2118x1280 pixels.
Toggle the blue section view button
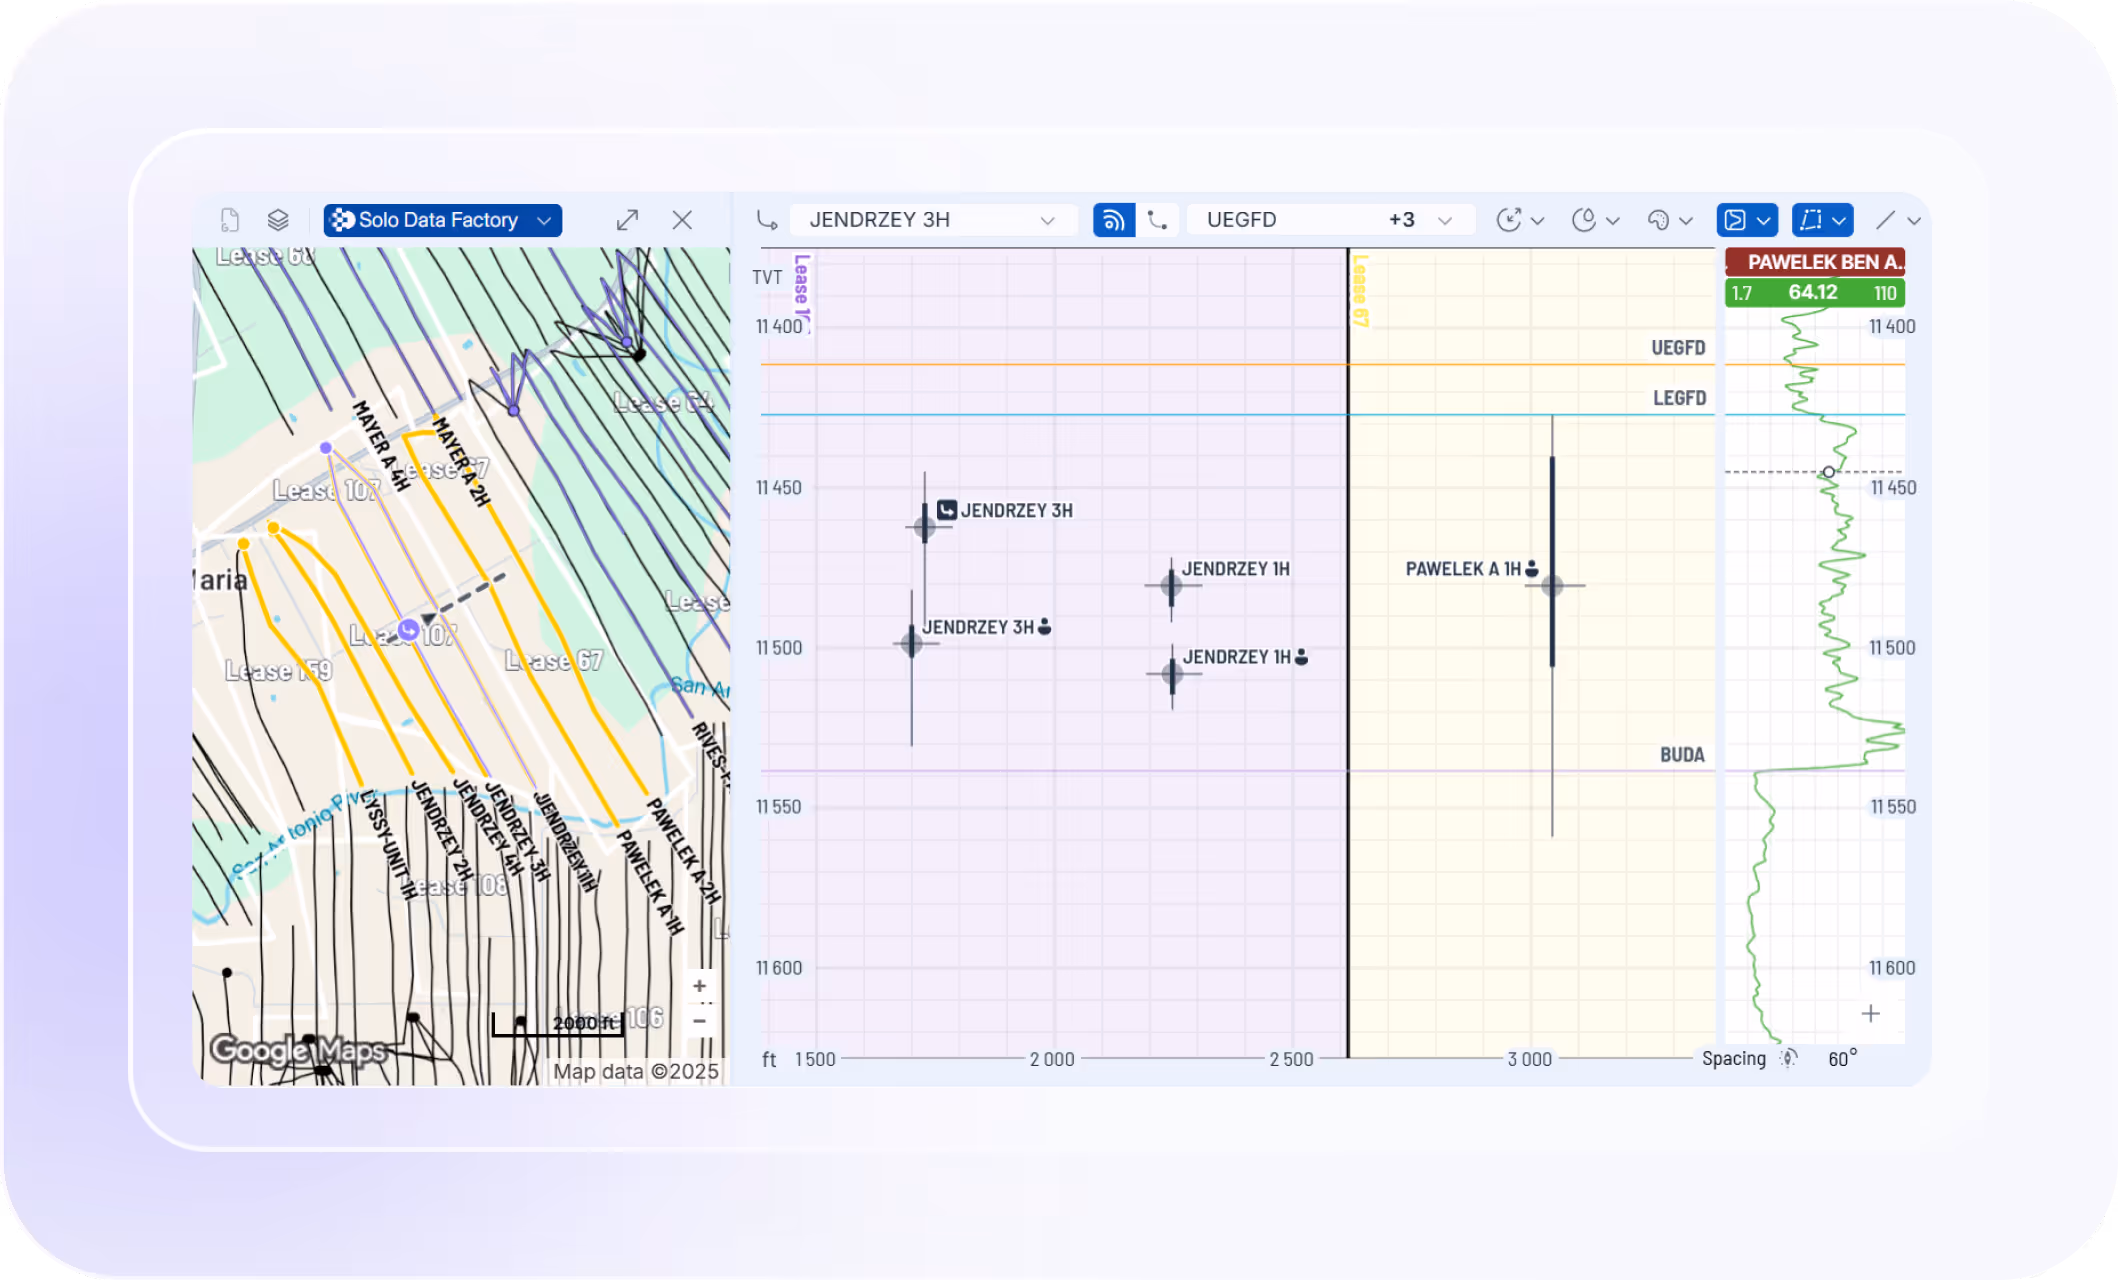tap(1736, 220)
